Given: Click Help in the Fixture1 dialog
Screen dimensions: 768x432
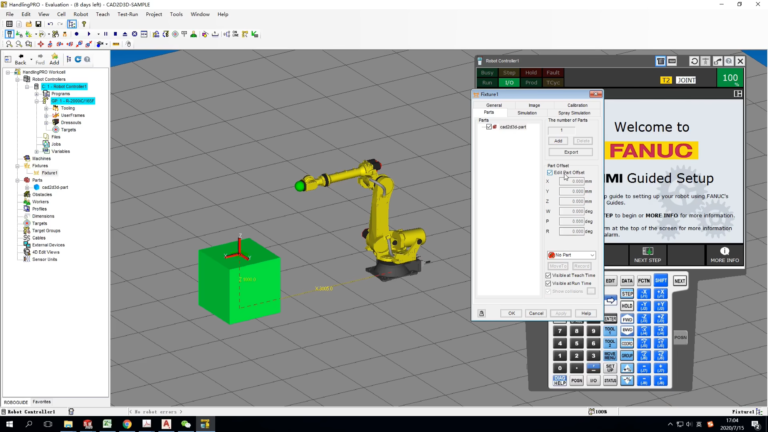Looking at the screenshot, I should click(586, 313).
